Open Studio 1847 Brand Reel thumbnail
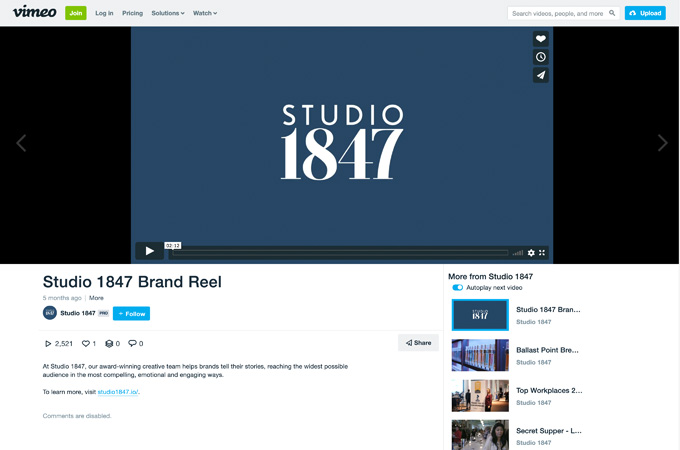Screen dimensions: 680x450 point(480,315)
